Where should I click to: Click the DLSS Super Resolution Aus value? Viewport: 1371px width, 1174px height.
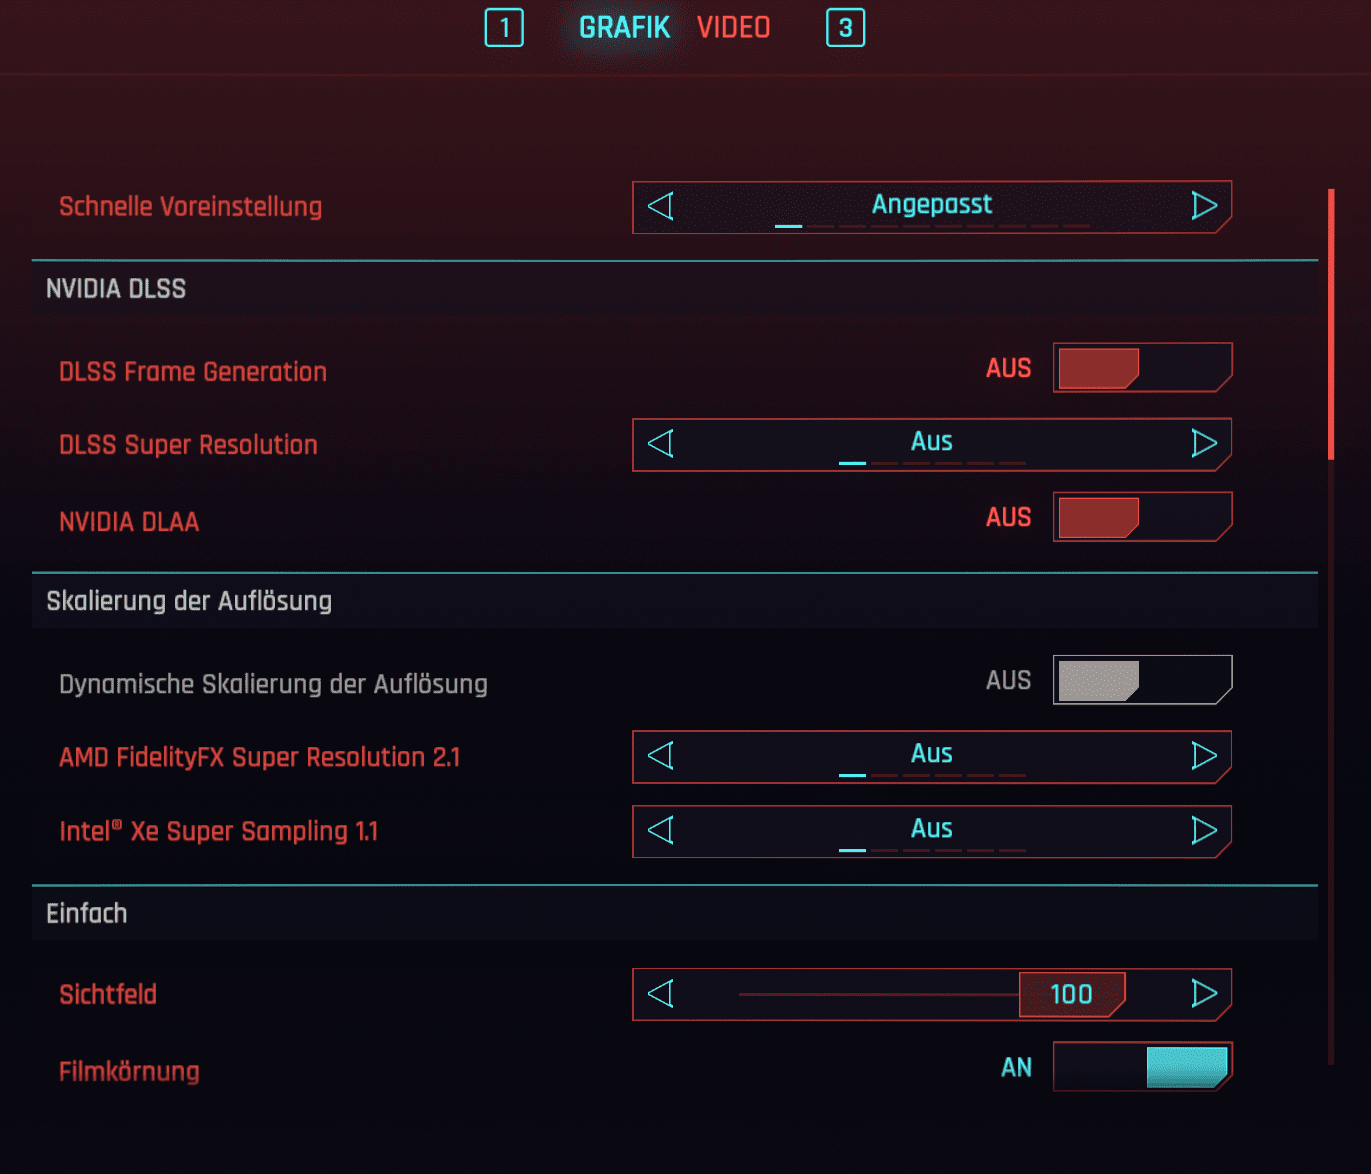tap(932, 441)
